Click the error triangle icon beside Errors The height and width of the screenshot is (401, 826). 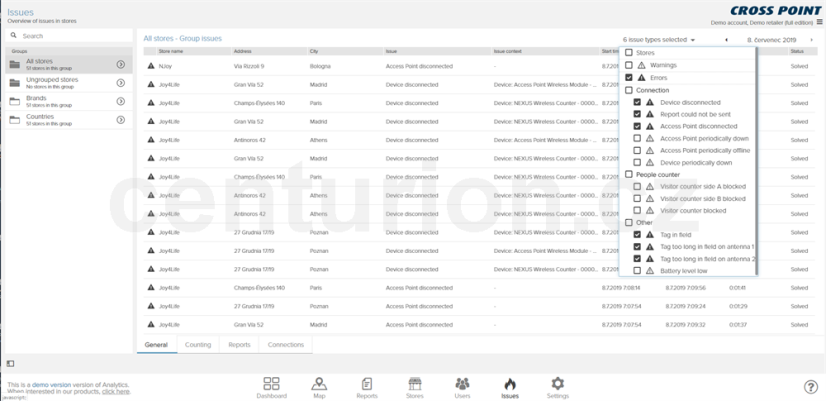[x=641, y=77]
